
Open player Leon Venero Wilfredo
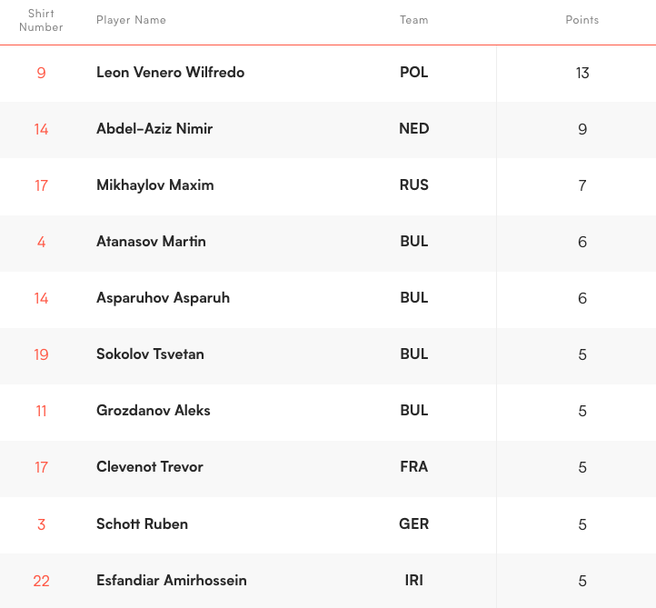[x=170, y=73]
